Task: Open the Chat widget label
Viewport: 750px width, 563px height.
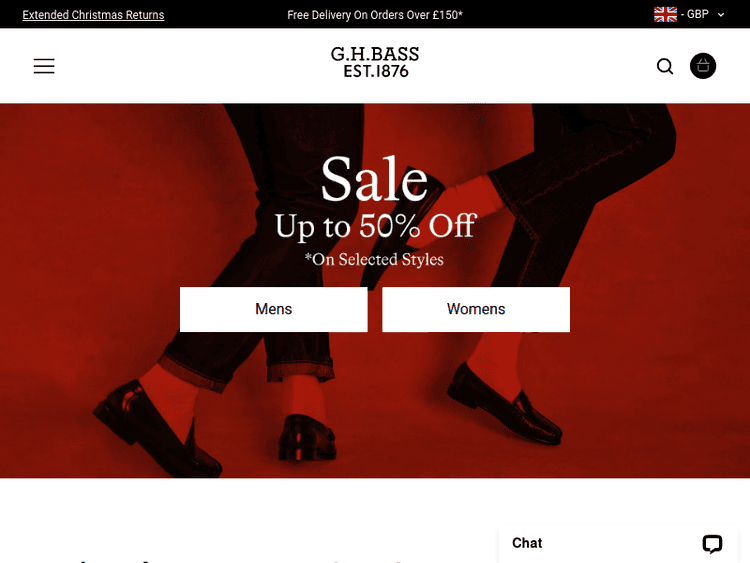Action: [527, 543]
